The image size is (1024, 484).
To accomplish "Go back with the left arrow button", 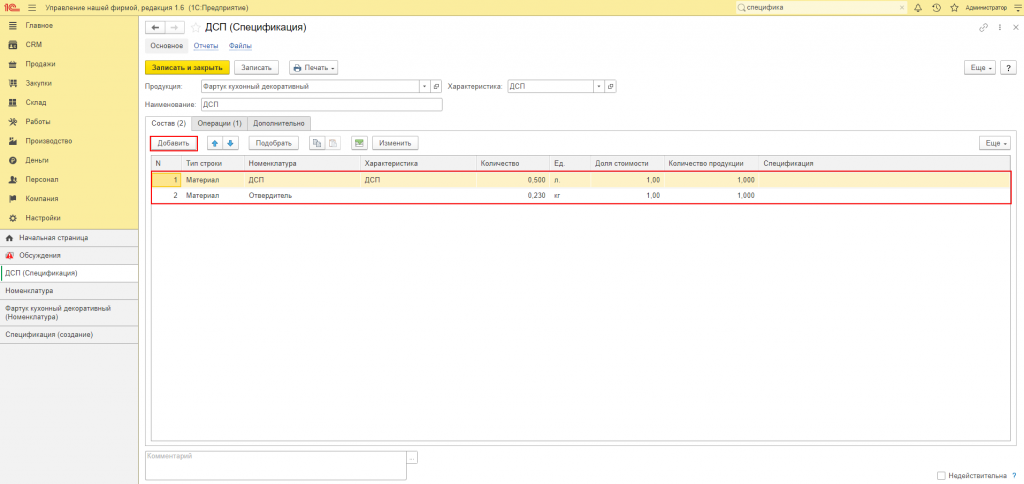I will [155, 27].
